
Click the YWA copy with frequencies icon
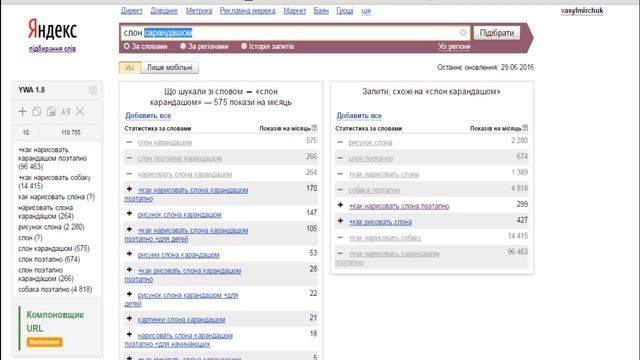[x=51, y=111]
